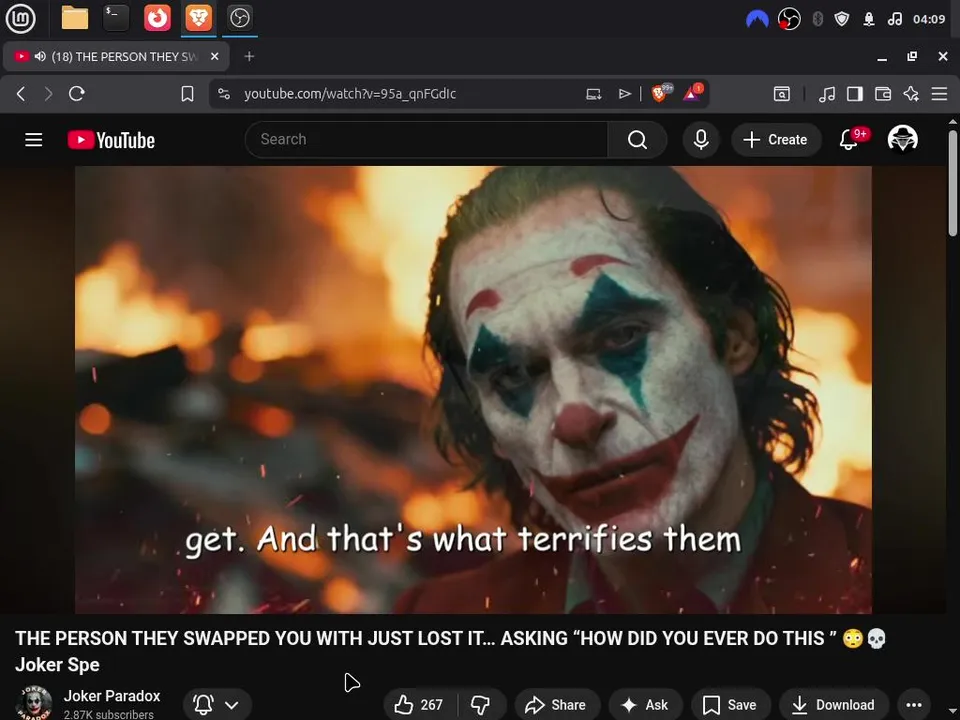The width and height of the screenshot is (960, 720).
Task: Click the Share button
Action: pyautogui.click(x=556, y=705)
